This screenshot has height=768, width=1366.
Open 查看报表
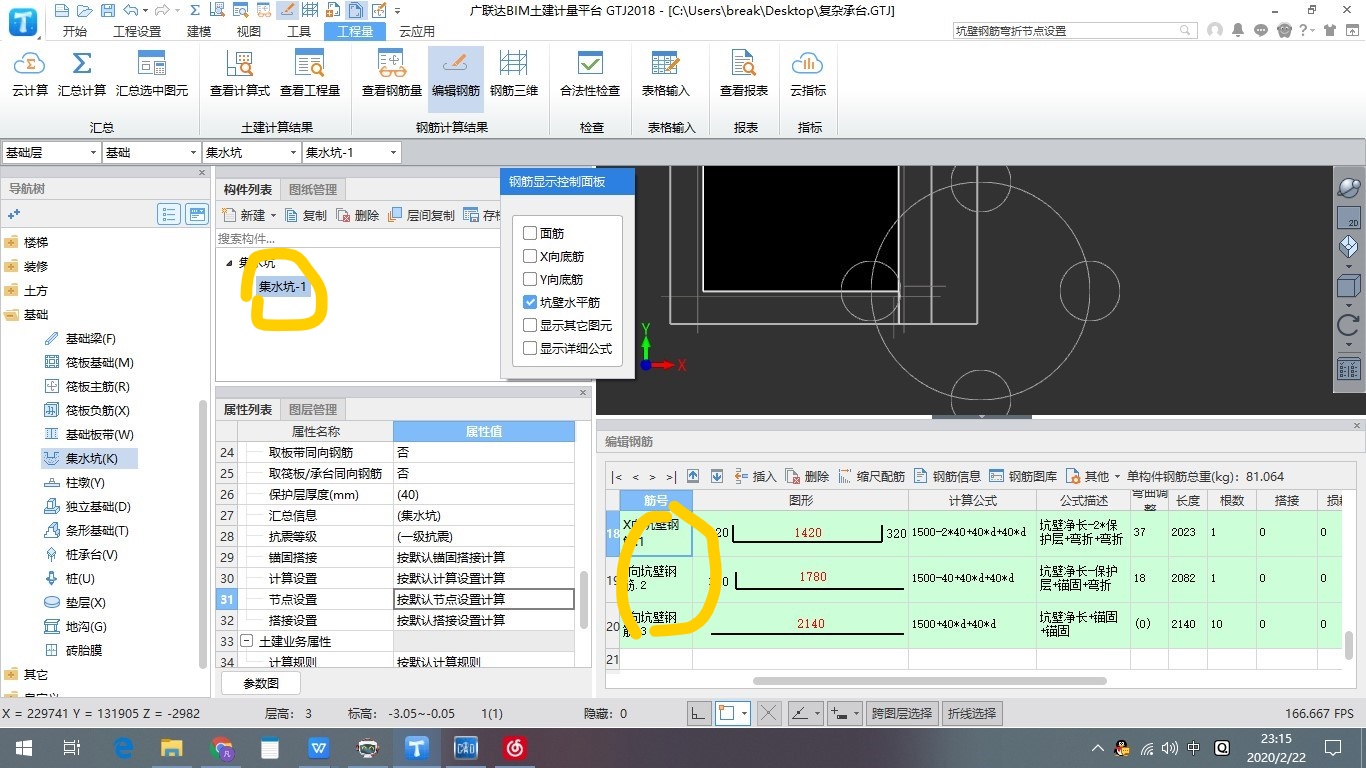pyautogui.click(x=744, y=75)
